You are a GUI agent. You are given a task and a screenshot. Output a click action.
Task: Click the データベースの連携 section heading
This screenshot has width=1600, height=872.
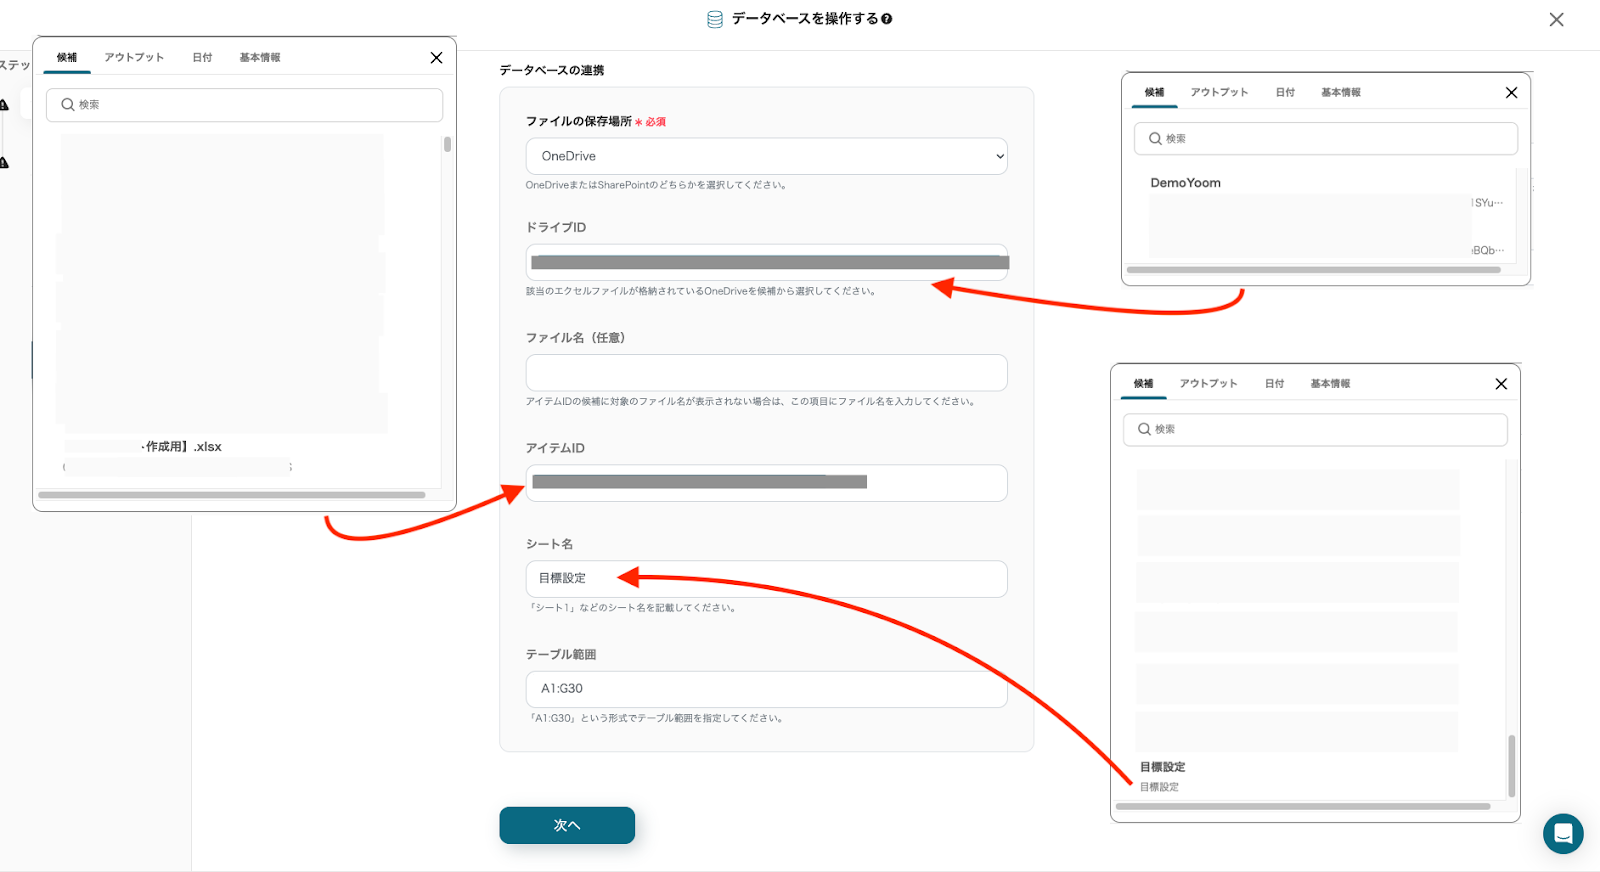point(552,70)
